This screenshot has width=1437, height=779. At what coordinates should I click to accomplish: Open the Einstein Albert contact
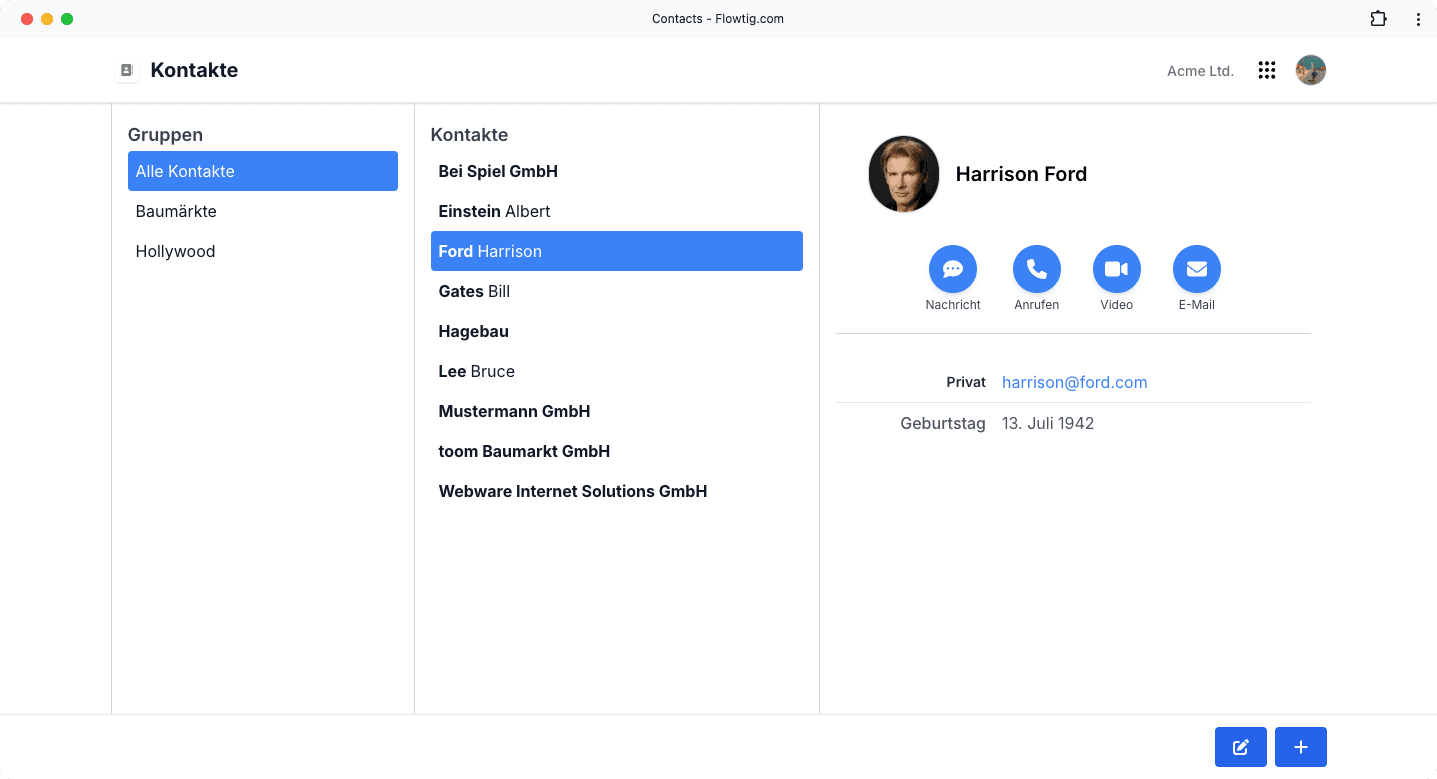617,211
